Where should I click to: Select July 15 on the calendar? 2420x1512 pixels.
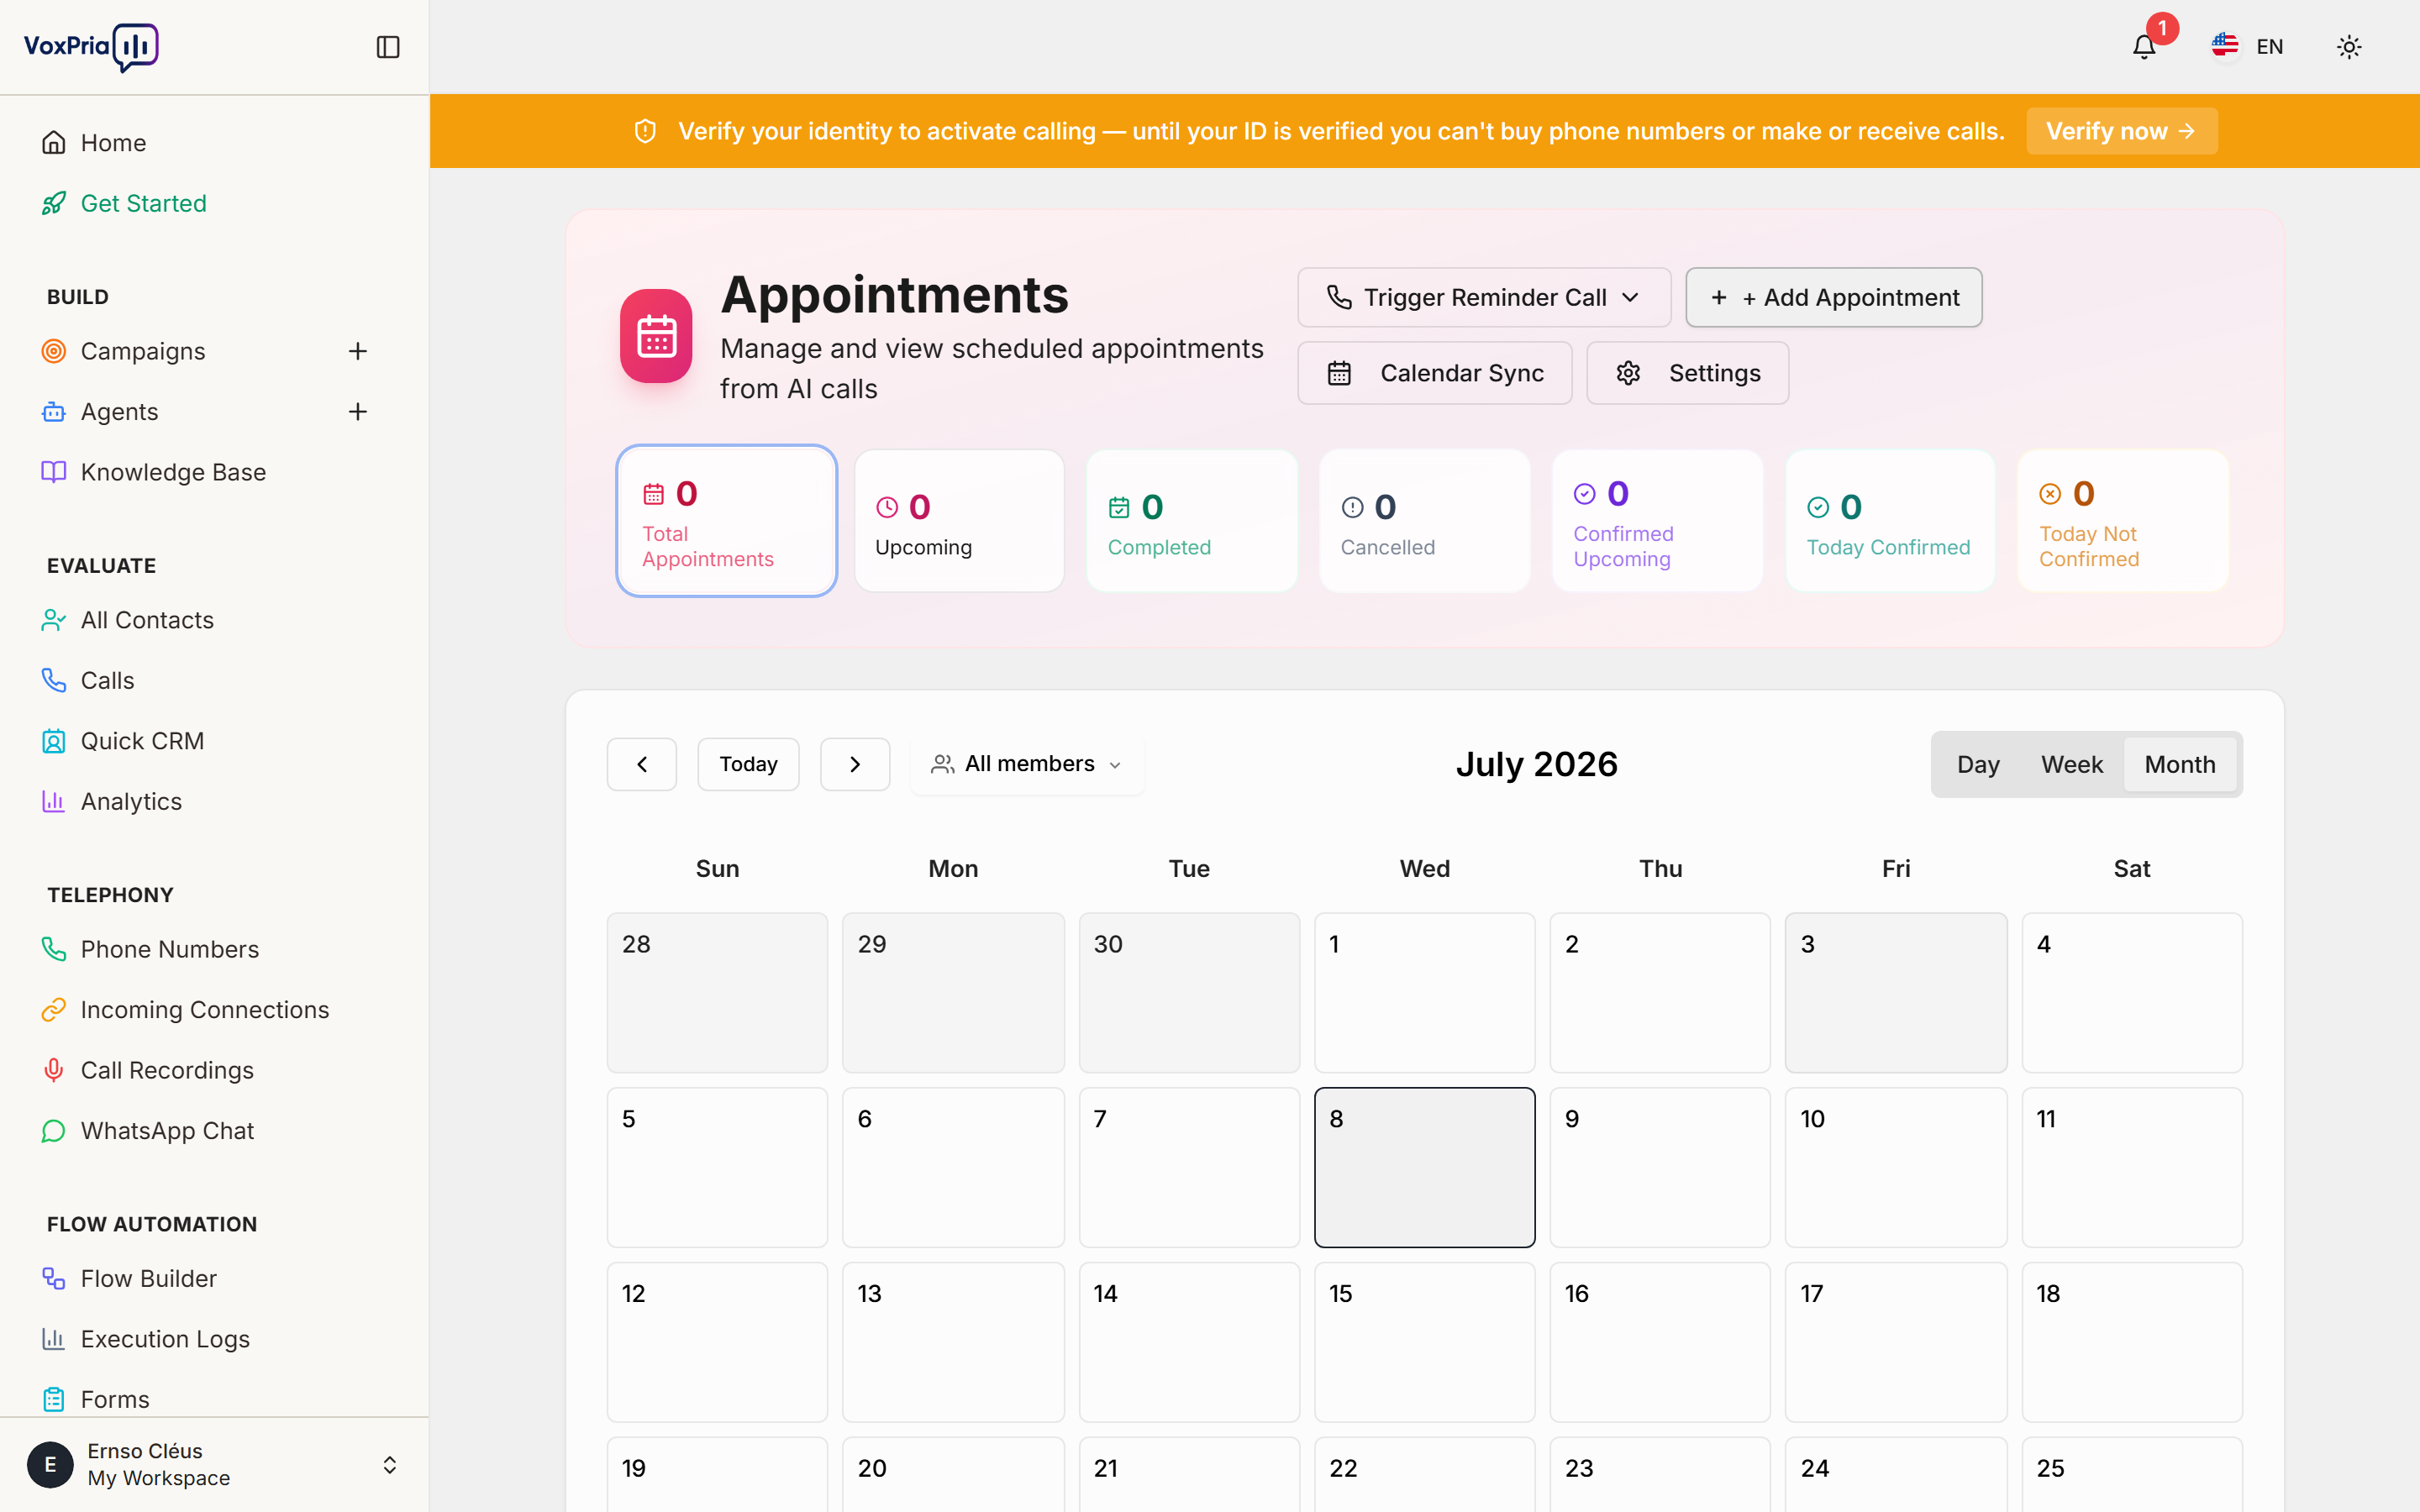point(1424,1342)
